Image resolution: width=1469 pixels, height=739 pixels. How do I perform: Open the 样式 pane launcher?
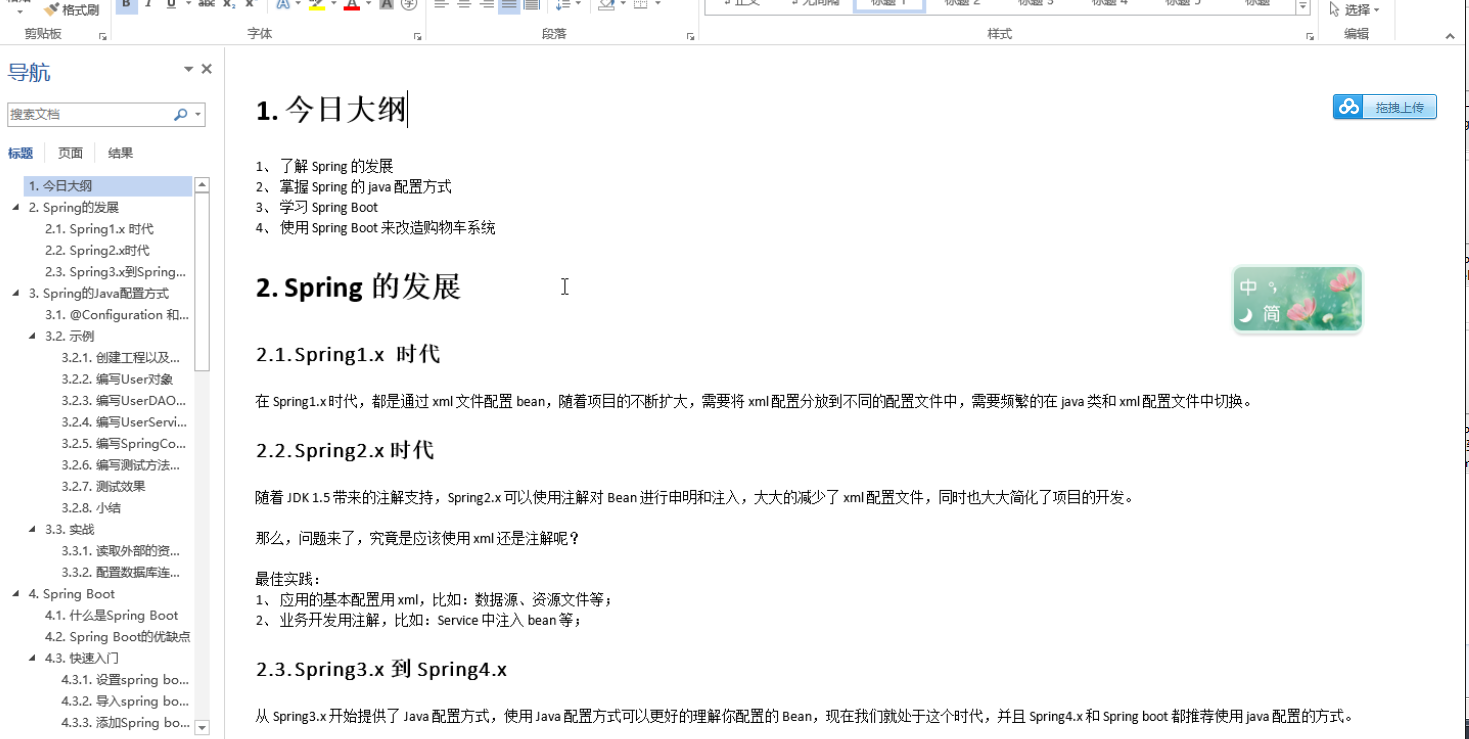click(1310, 37)
